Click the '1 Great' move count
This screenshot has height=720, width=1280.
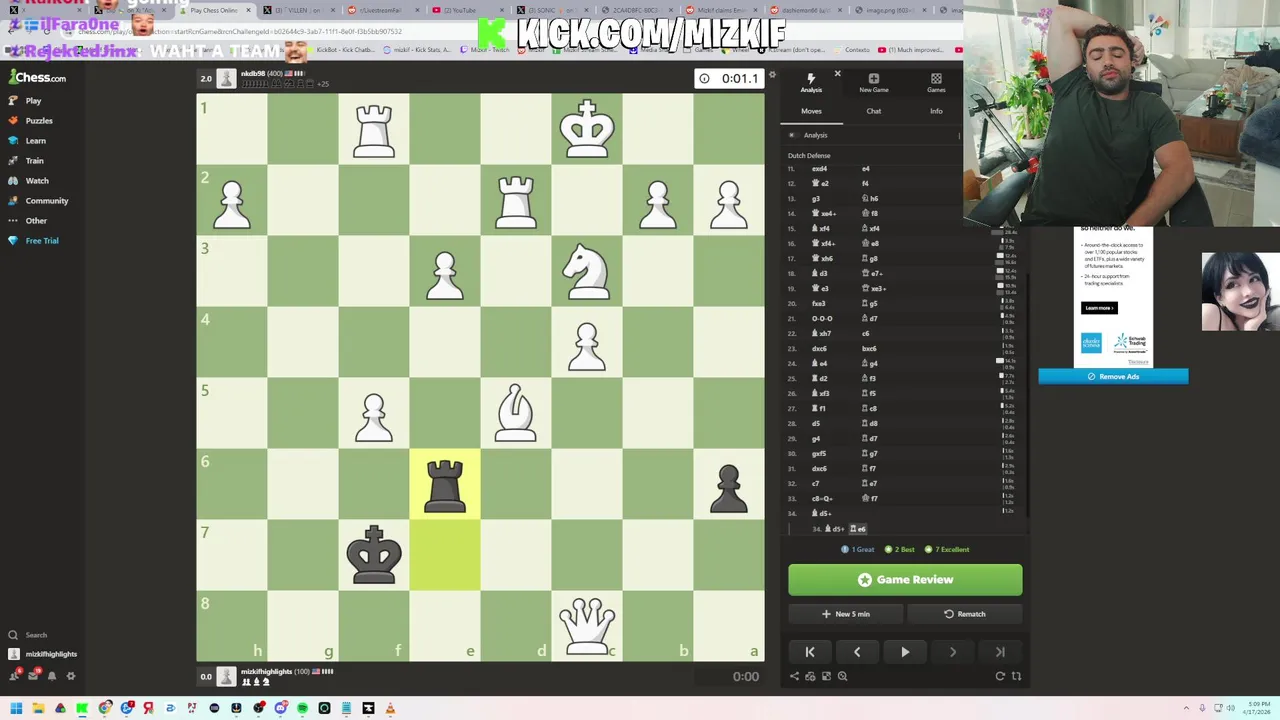(858, 549)
